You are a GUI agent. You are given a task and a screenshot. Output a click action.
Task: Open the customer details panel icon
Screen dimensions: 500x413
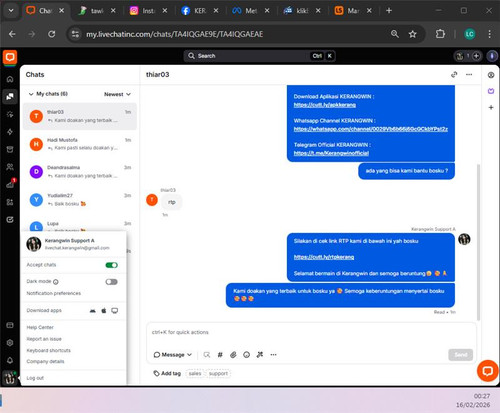click(491, 75)
